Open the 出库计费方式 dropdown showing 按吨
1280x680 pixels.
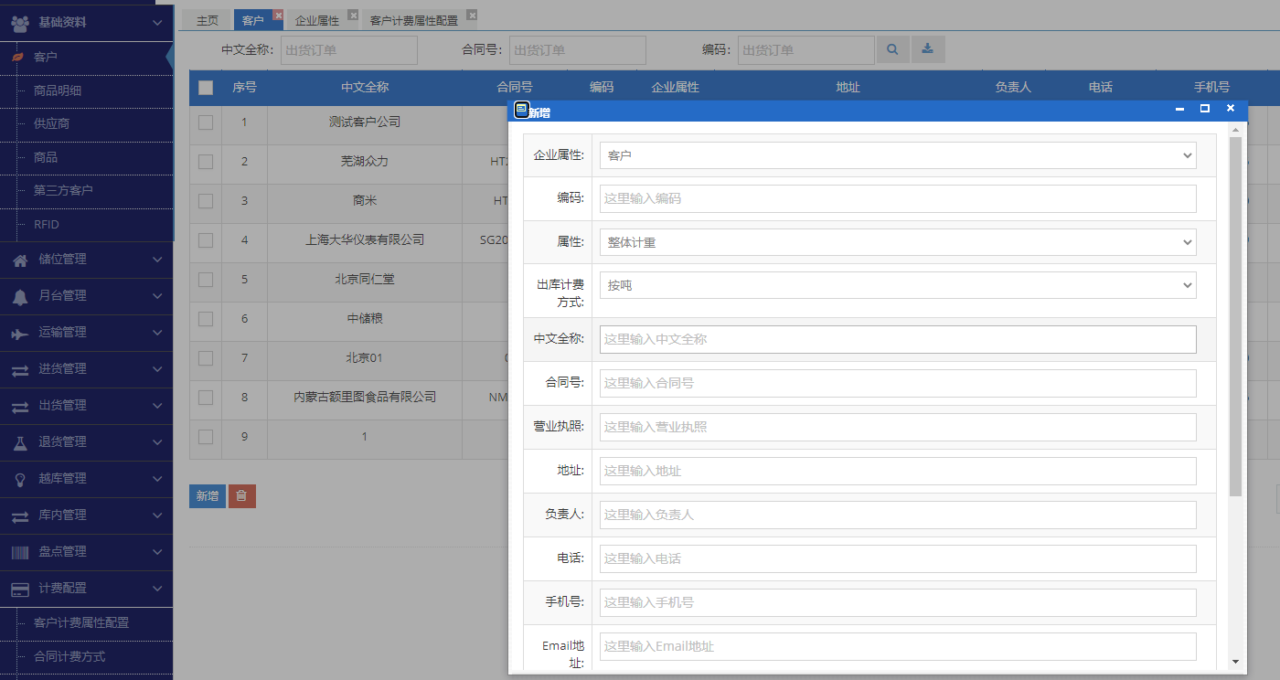pyautogui.click(x=898, y=285)
